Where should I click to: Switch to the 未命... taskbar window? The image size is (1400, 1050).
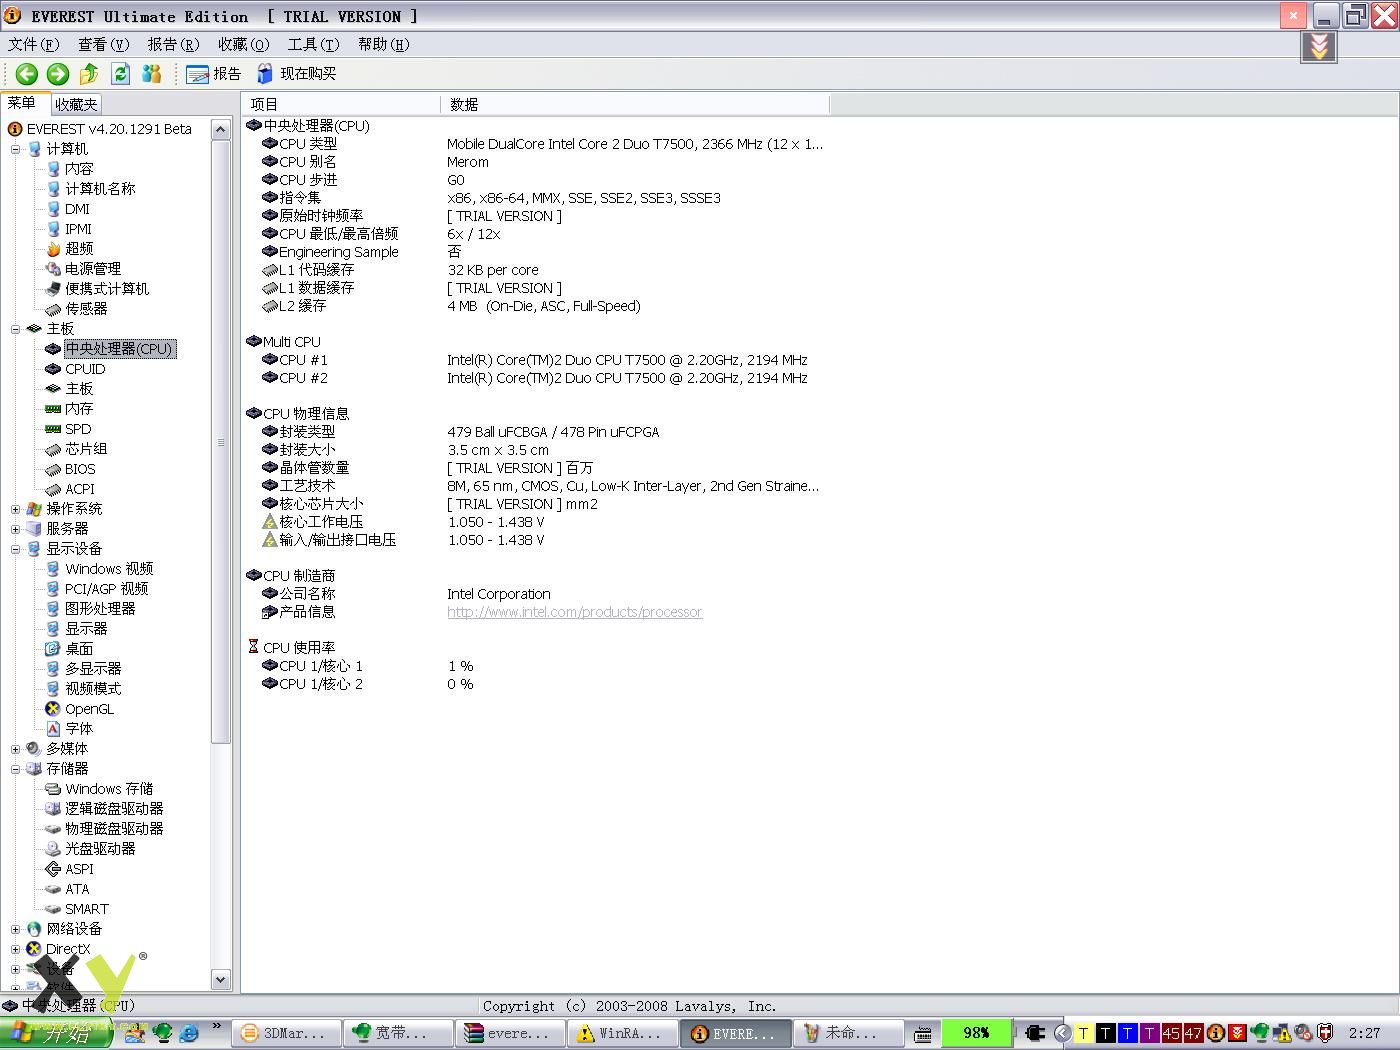[x=847, y=1033]
